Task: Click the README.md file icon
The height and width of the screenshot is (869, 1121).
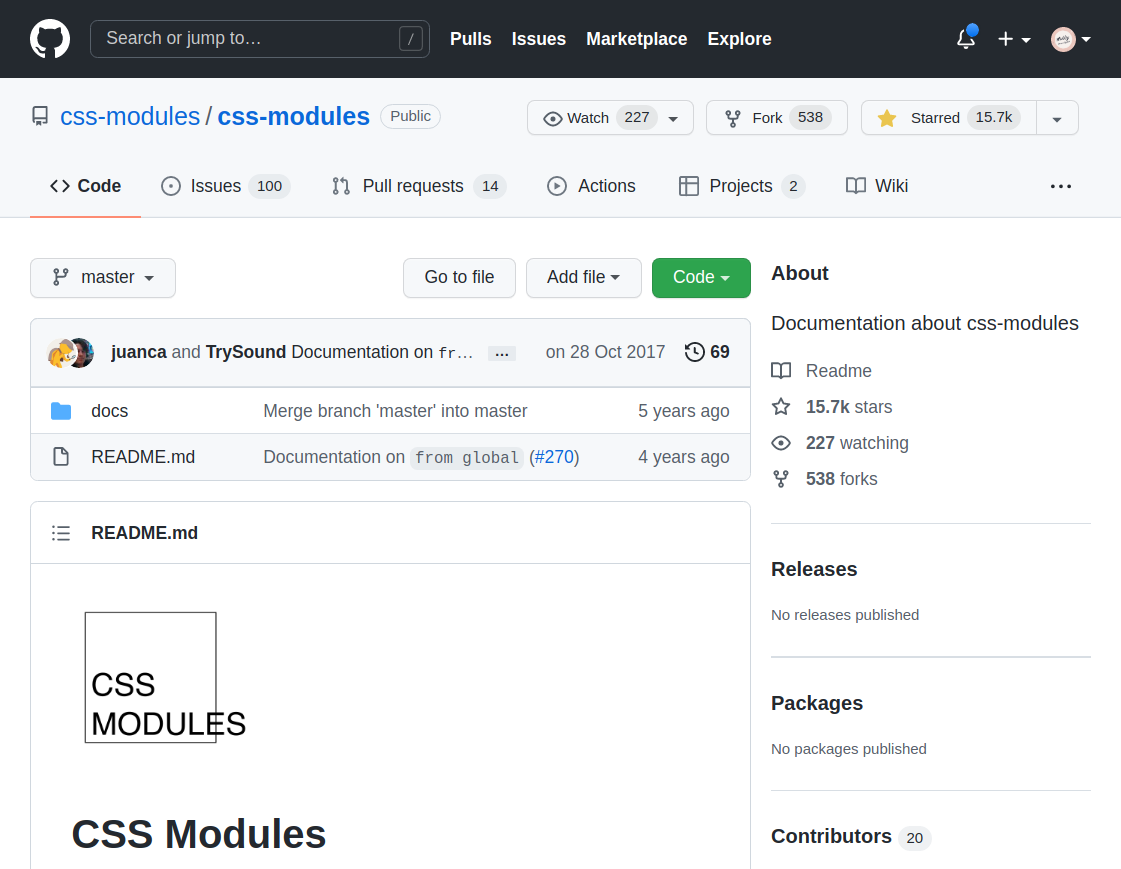Action: pyautogui.click(x=61, y=456)
